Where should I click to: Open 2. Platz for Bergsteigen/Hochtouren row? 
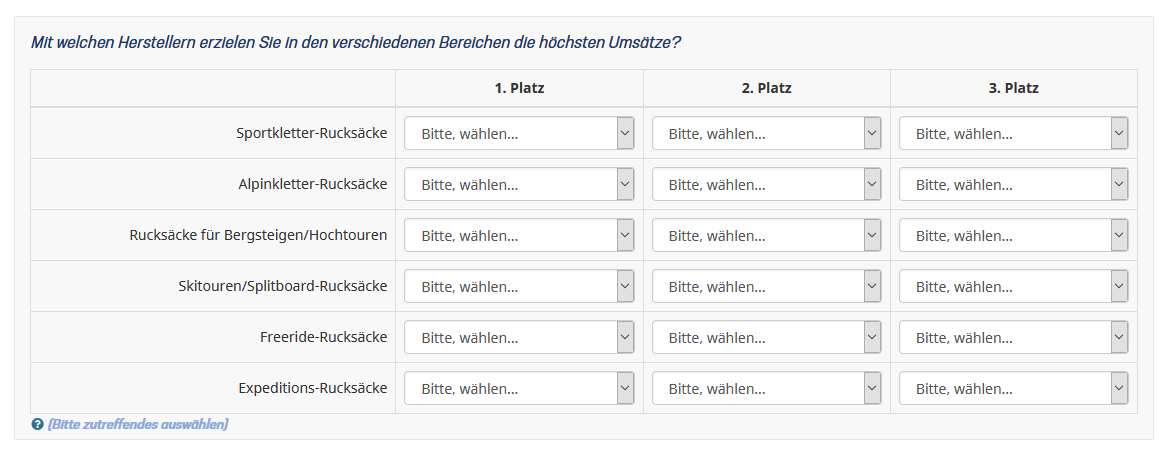click(x=766, y=235)
